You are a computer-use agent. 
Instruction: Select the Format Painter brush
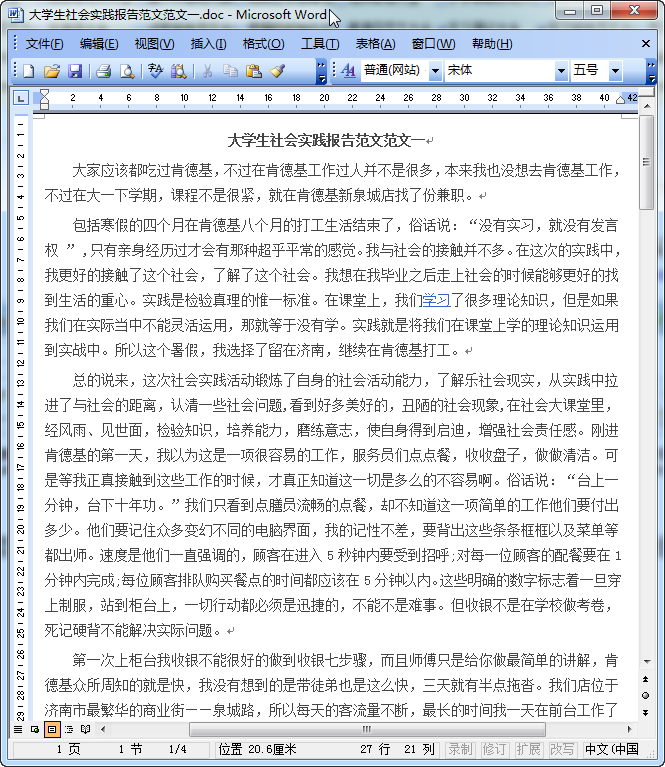277,71
